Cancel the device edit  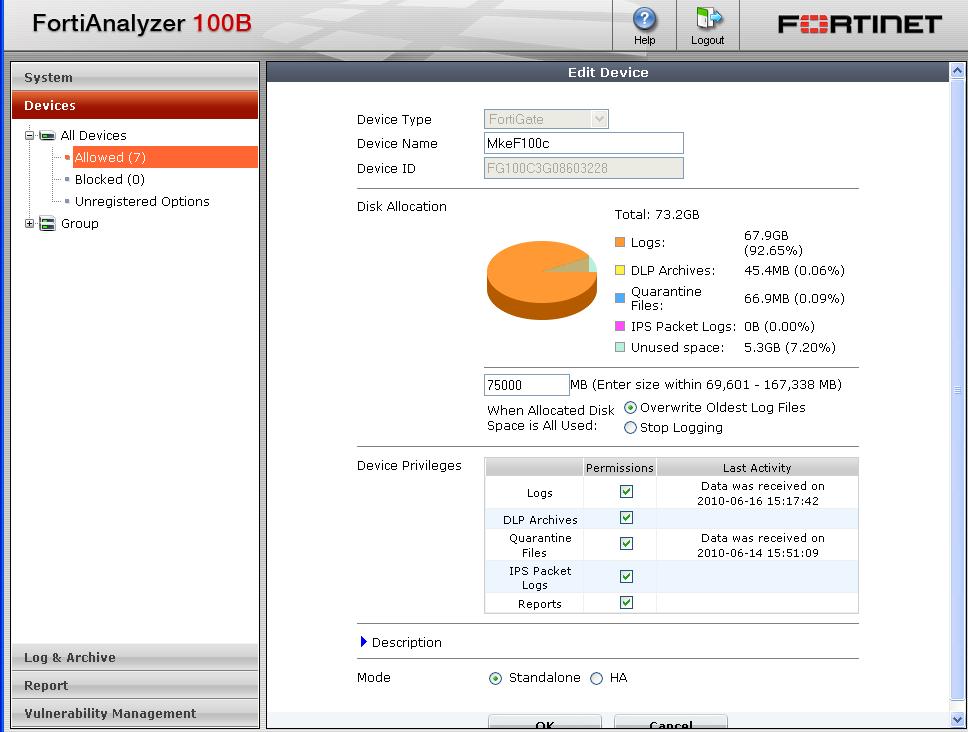pos(670,724)
